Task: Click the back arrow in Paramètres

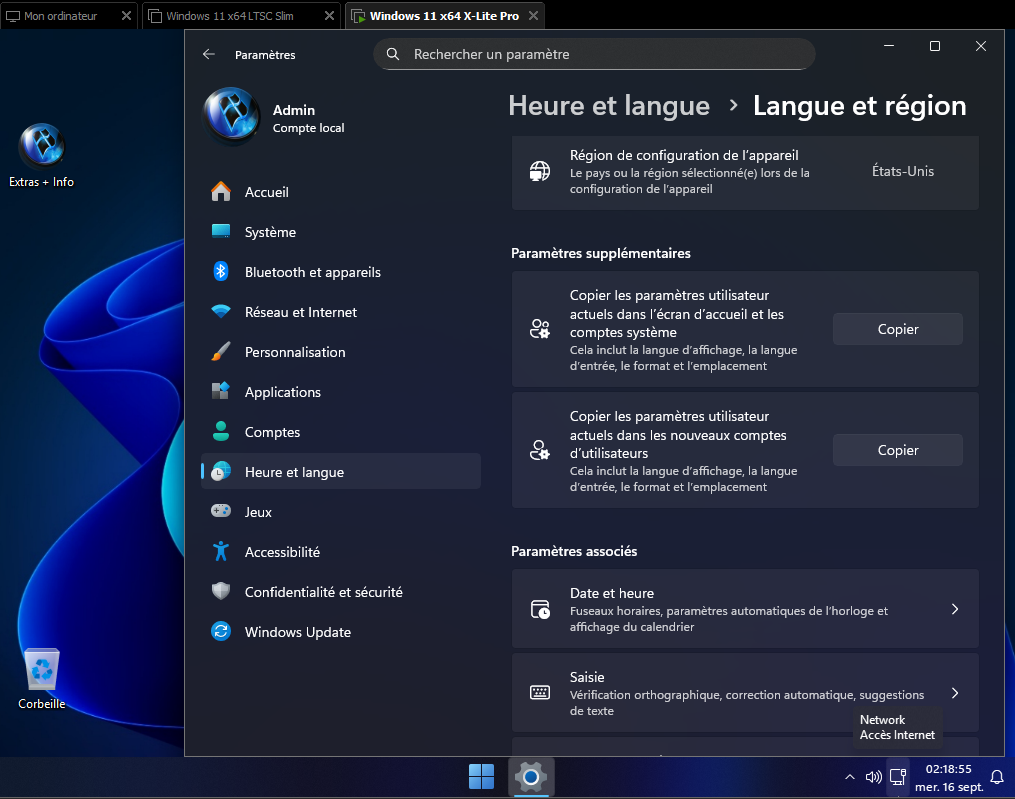Action: point(208,54)
